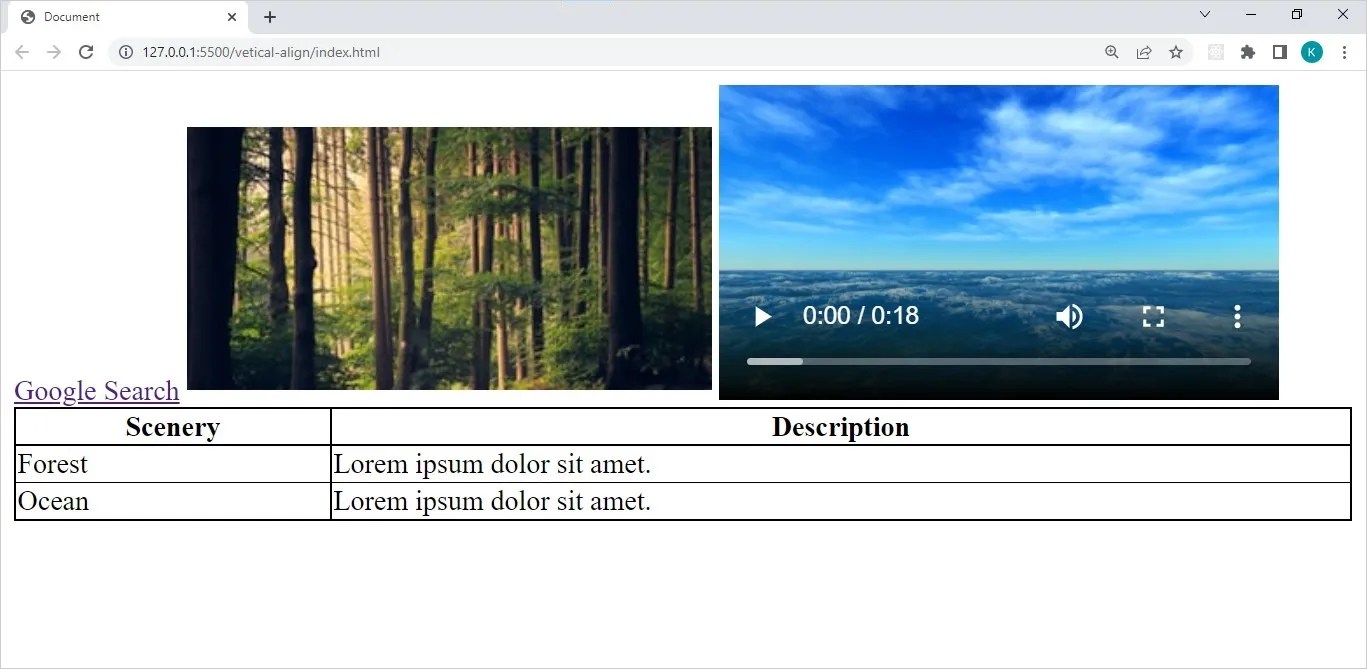Image resolution: width=1367 pixels, height=669 pixels.
Task: Open the Google Search link
Action: [x=96, y=391]
